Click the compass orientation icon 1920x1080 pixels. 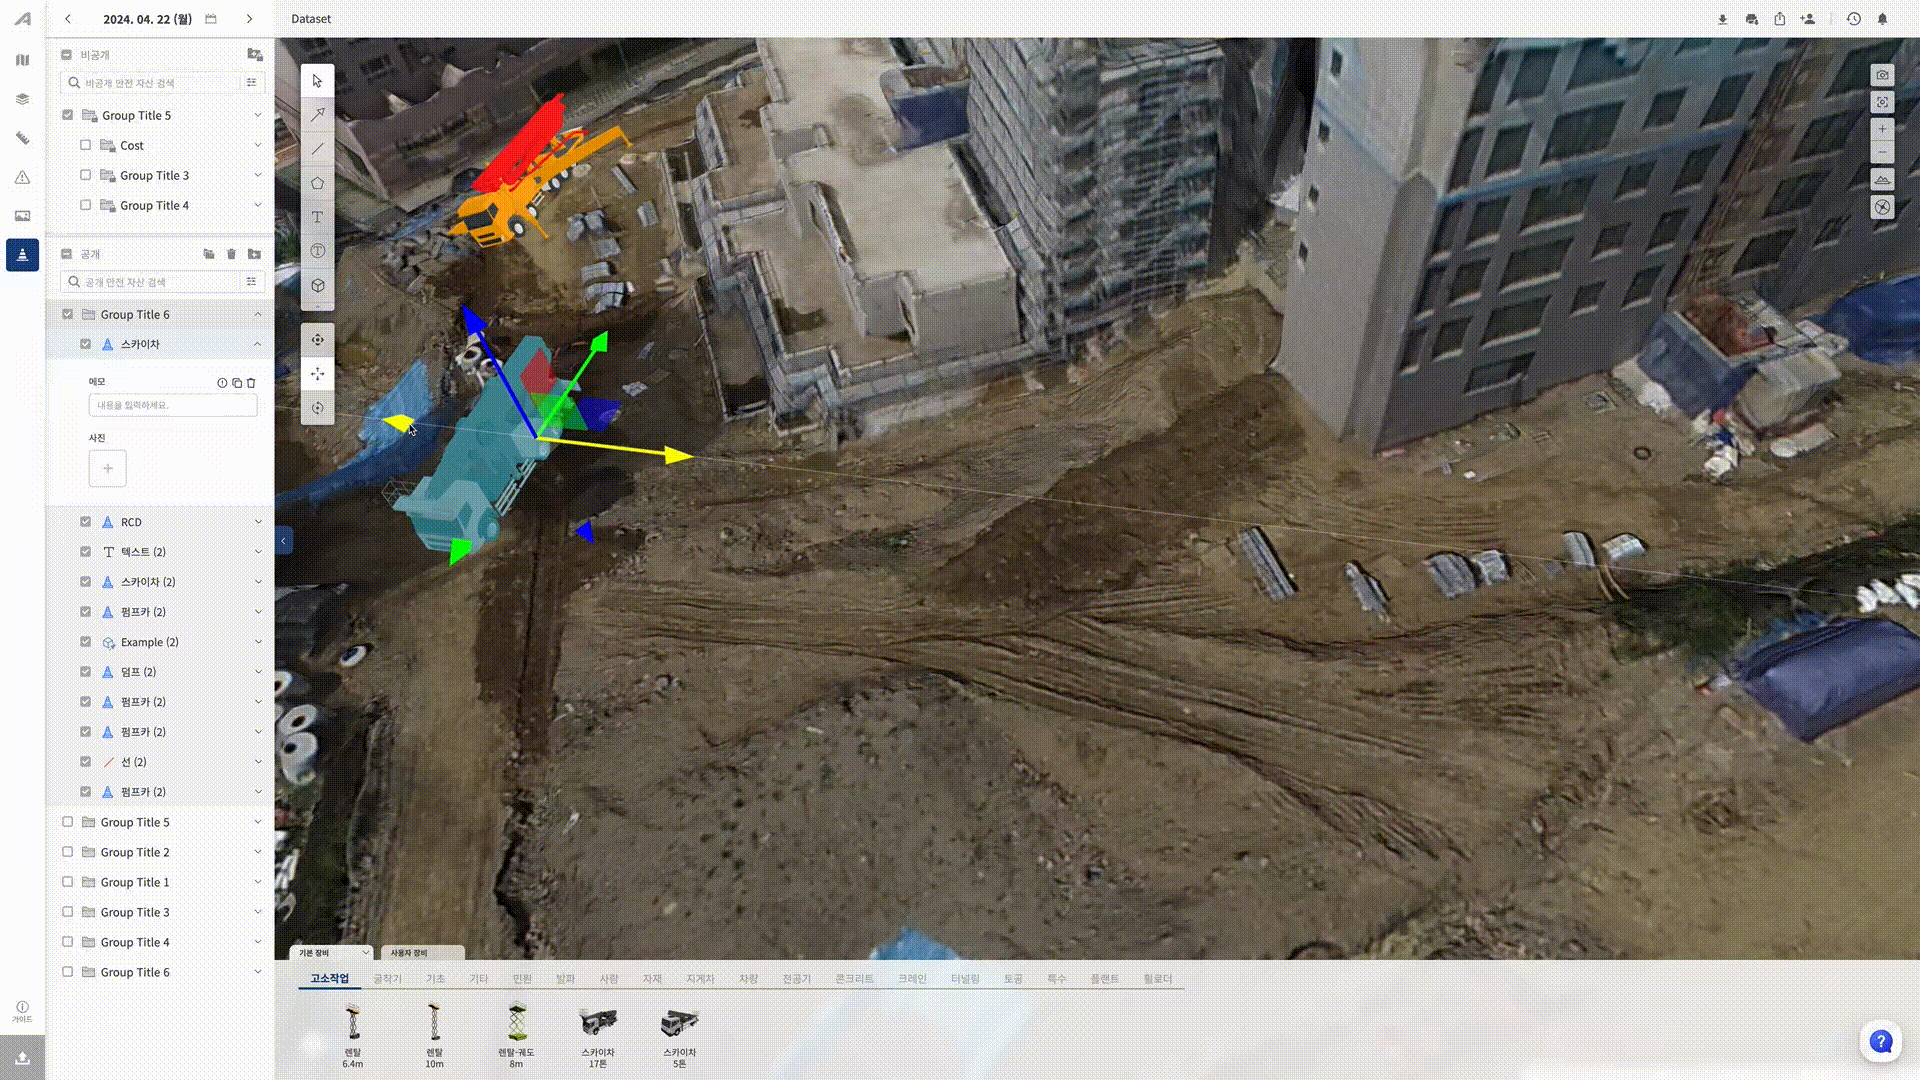coord(1882,207)
